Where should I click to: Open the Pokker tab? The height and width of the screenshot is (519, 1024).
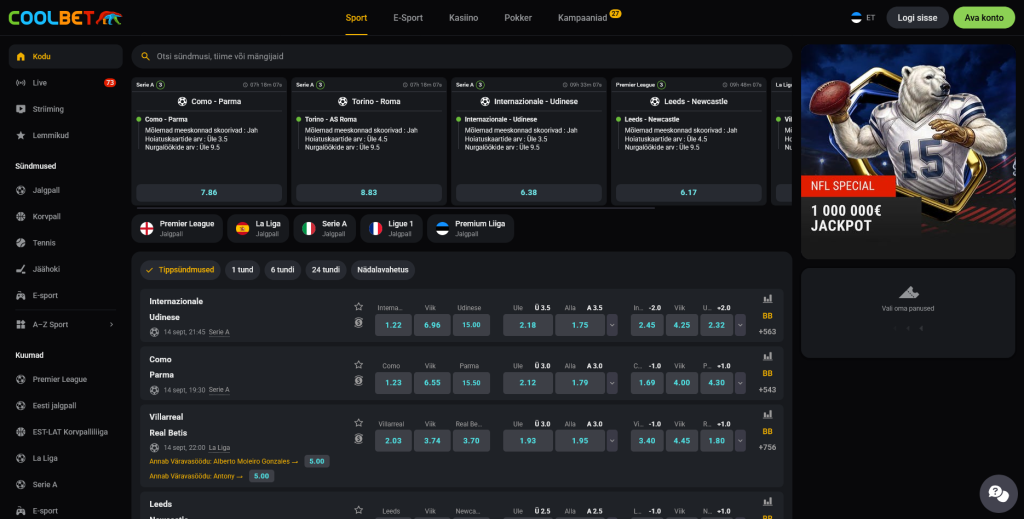[x=518, y=18]
